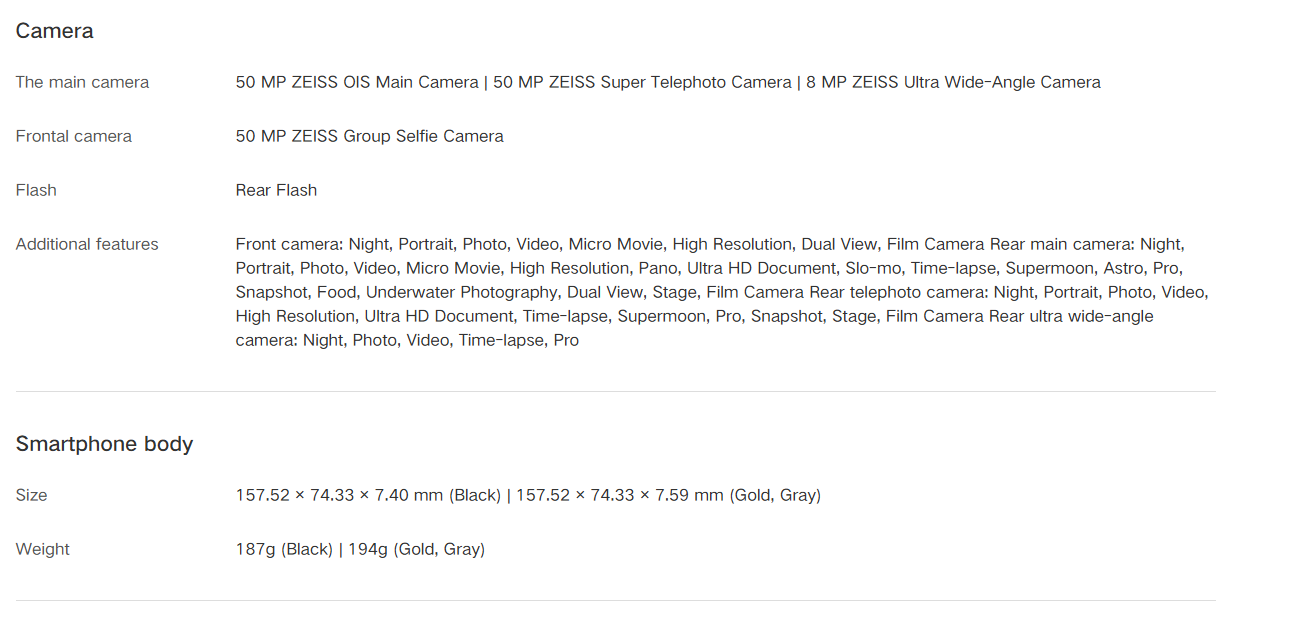
Task: Click 'Slo-mo' in the features paragraph
Action: [x=872, y=268]
